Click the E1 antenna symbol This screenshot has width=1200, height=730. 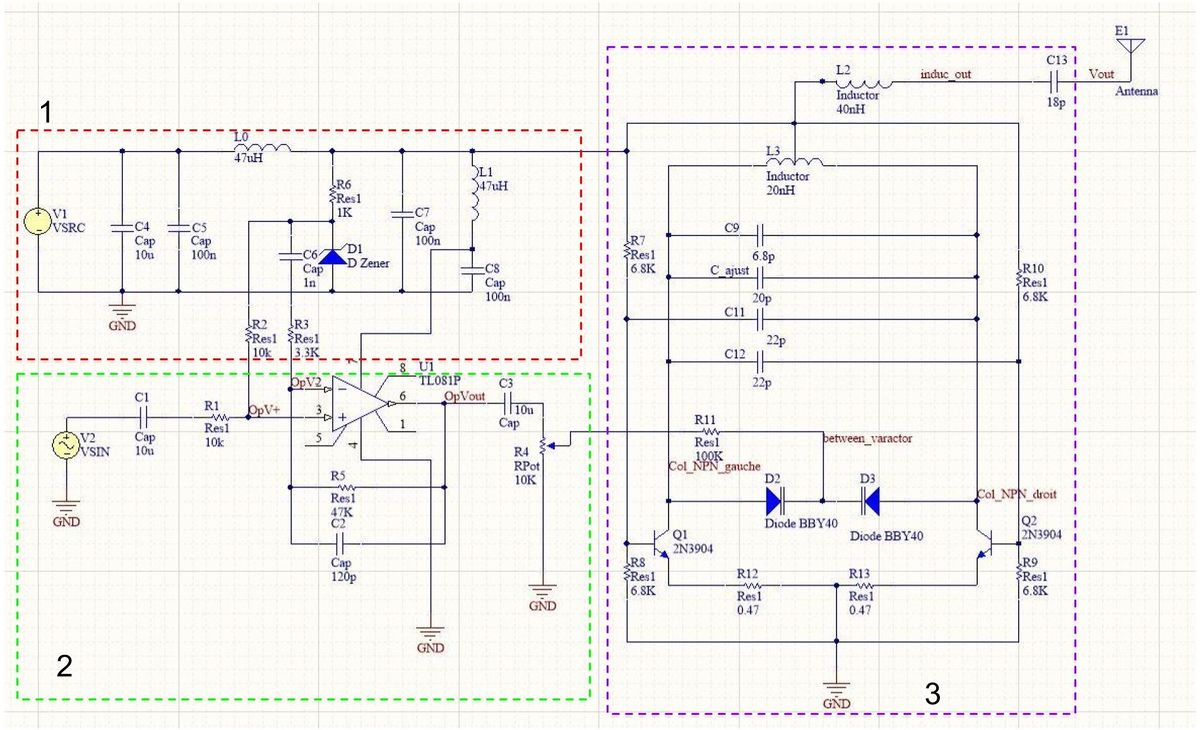click(x=1130, y=50)
